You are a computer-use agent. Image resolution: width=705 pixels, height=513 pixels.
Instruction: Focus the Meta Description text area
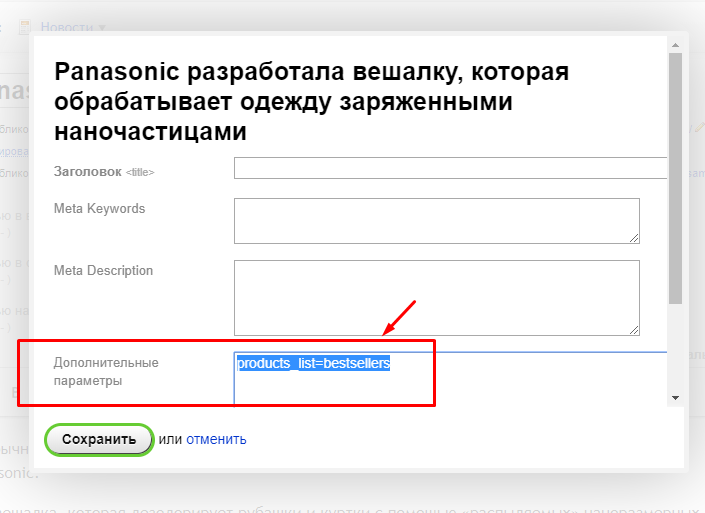[436, 297]
